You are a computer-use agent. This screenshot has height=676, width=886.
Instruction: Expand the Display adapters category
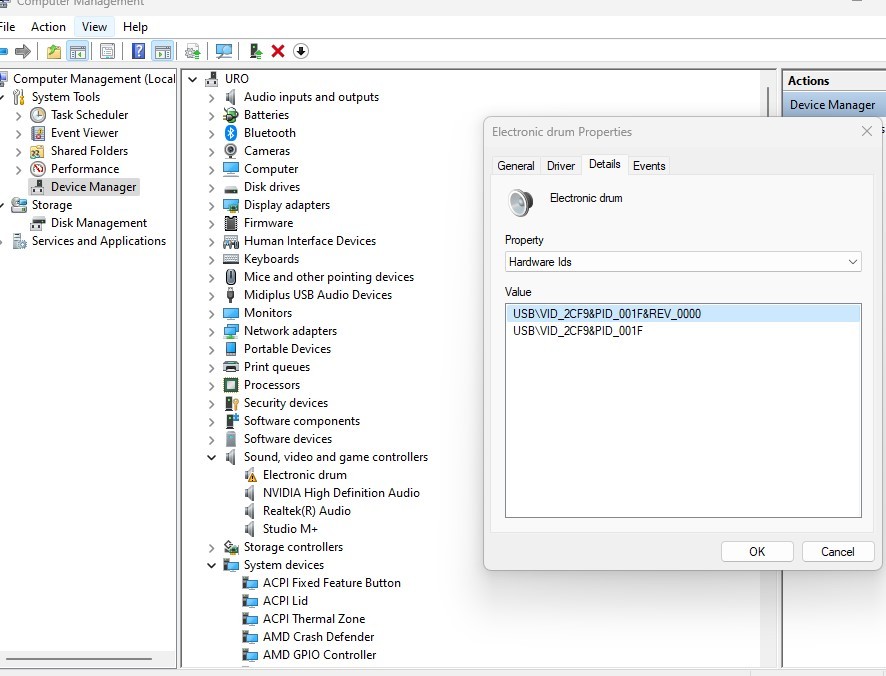coord(211,206)
